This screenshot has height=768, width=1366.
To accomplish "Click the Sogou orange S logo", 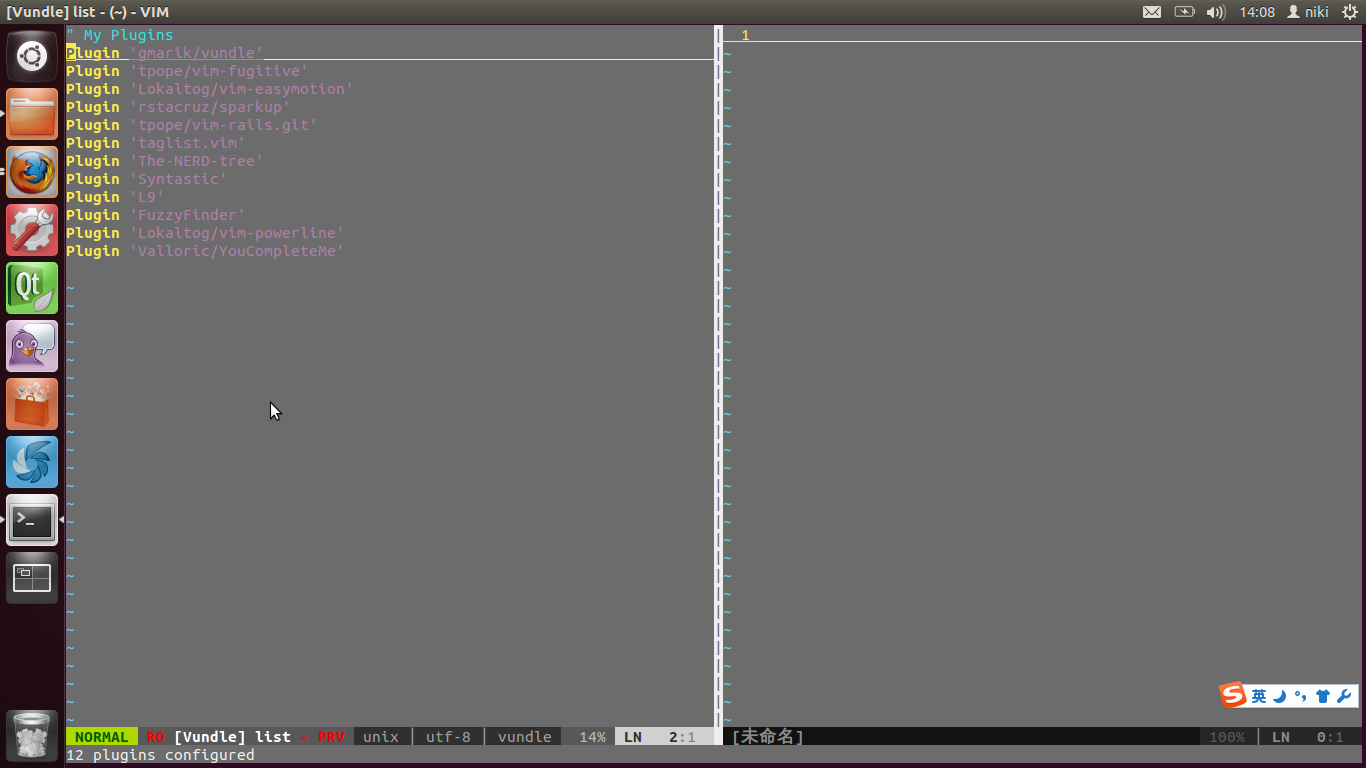I will (1233, 695).
